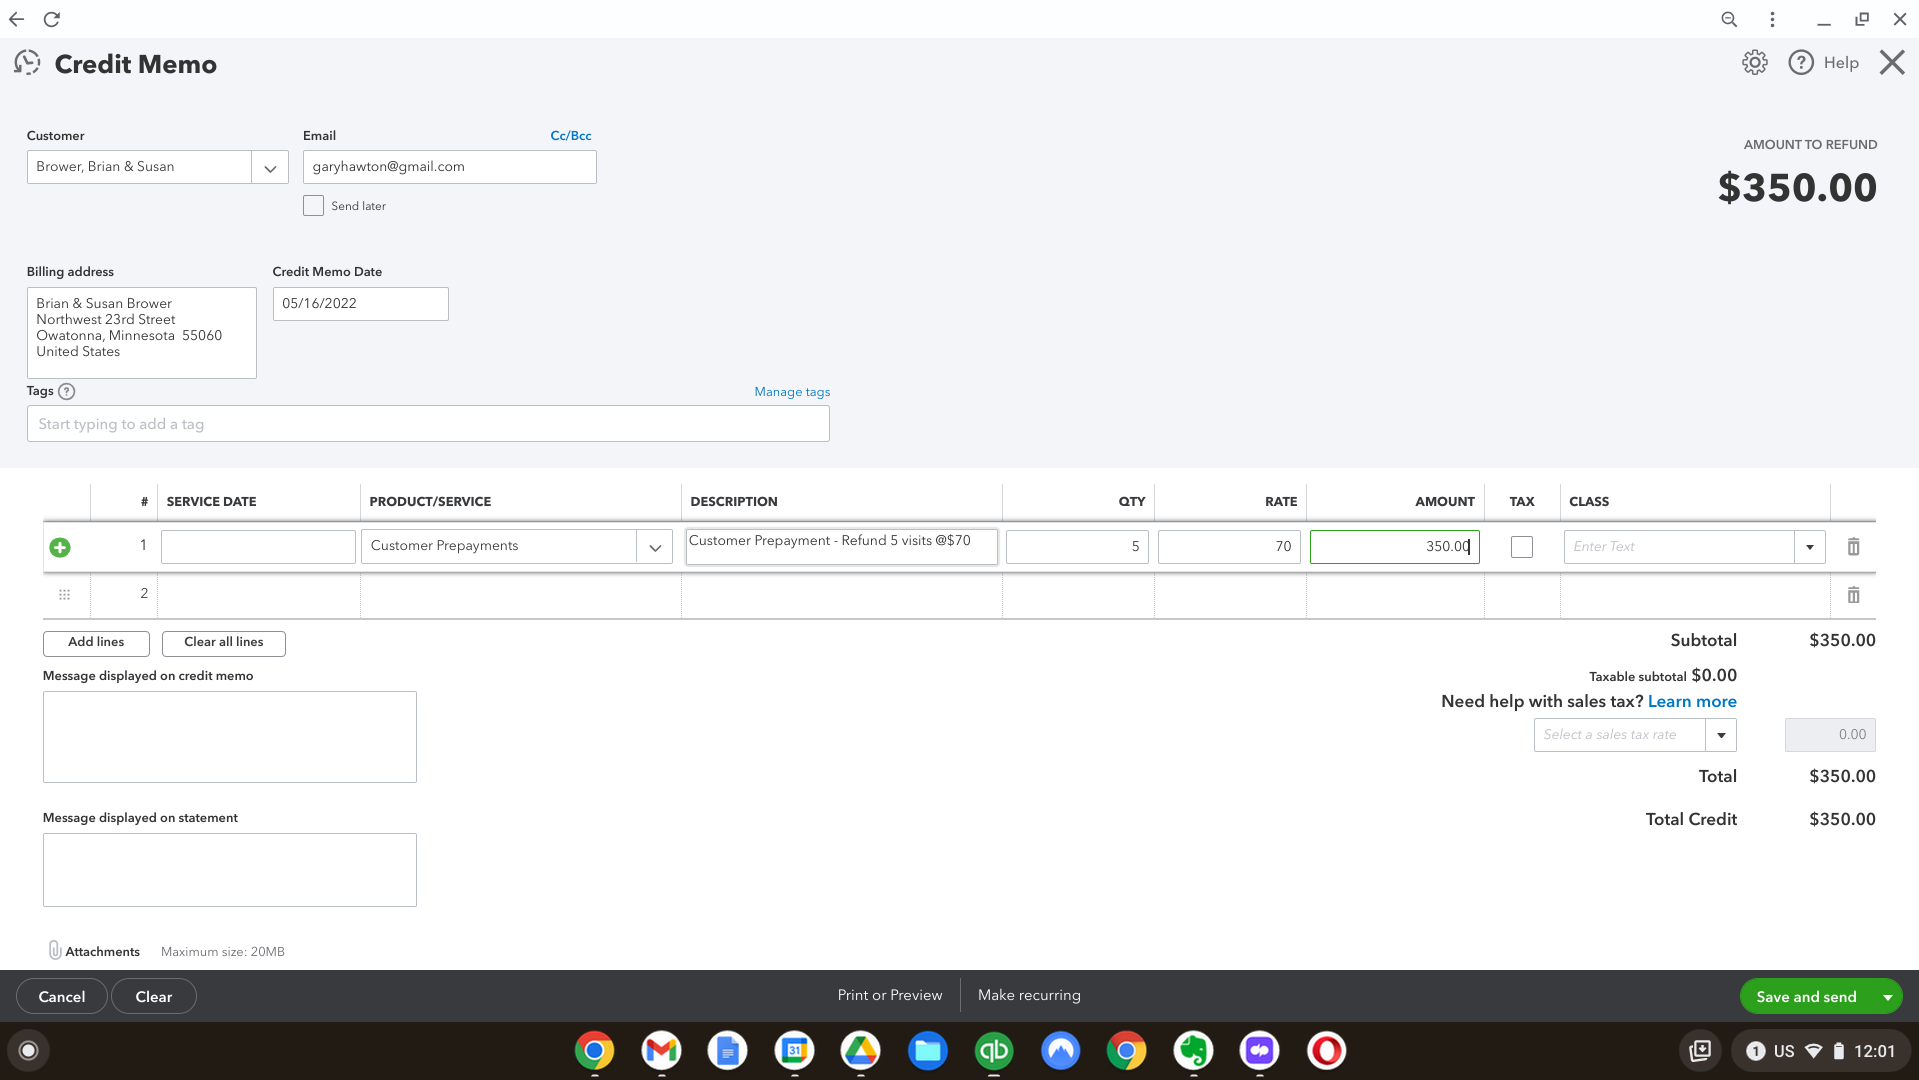1919x1080 pixels.
Task: Click the Add lines button
Action: [96, 643]
